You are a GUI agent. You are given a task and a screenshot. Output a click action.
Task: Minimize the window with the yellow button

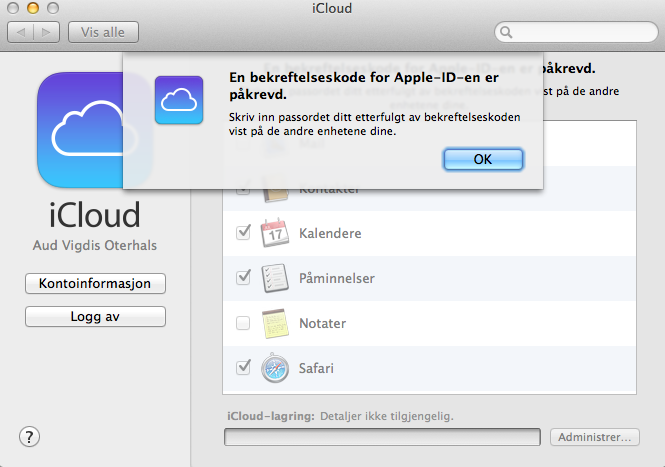pyautogui.click(x=33, y=8)
